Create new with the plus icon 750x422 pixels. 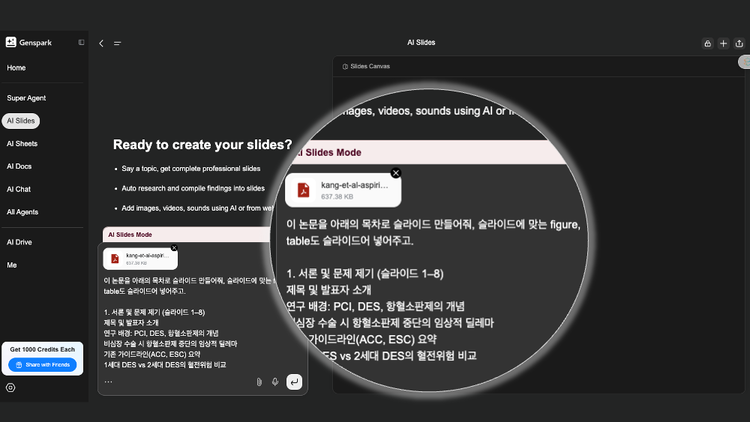tap(723, 44)
